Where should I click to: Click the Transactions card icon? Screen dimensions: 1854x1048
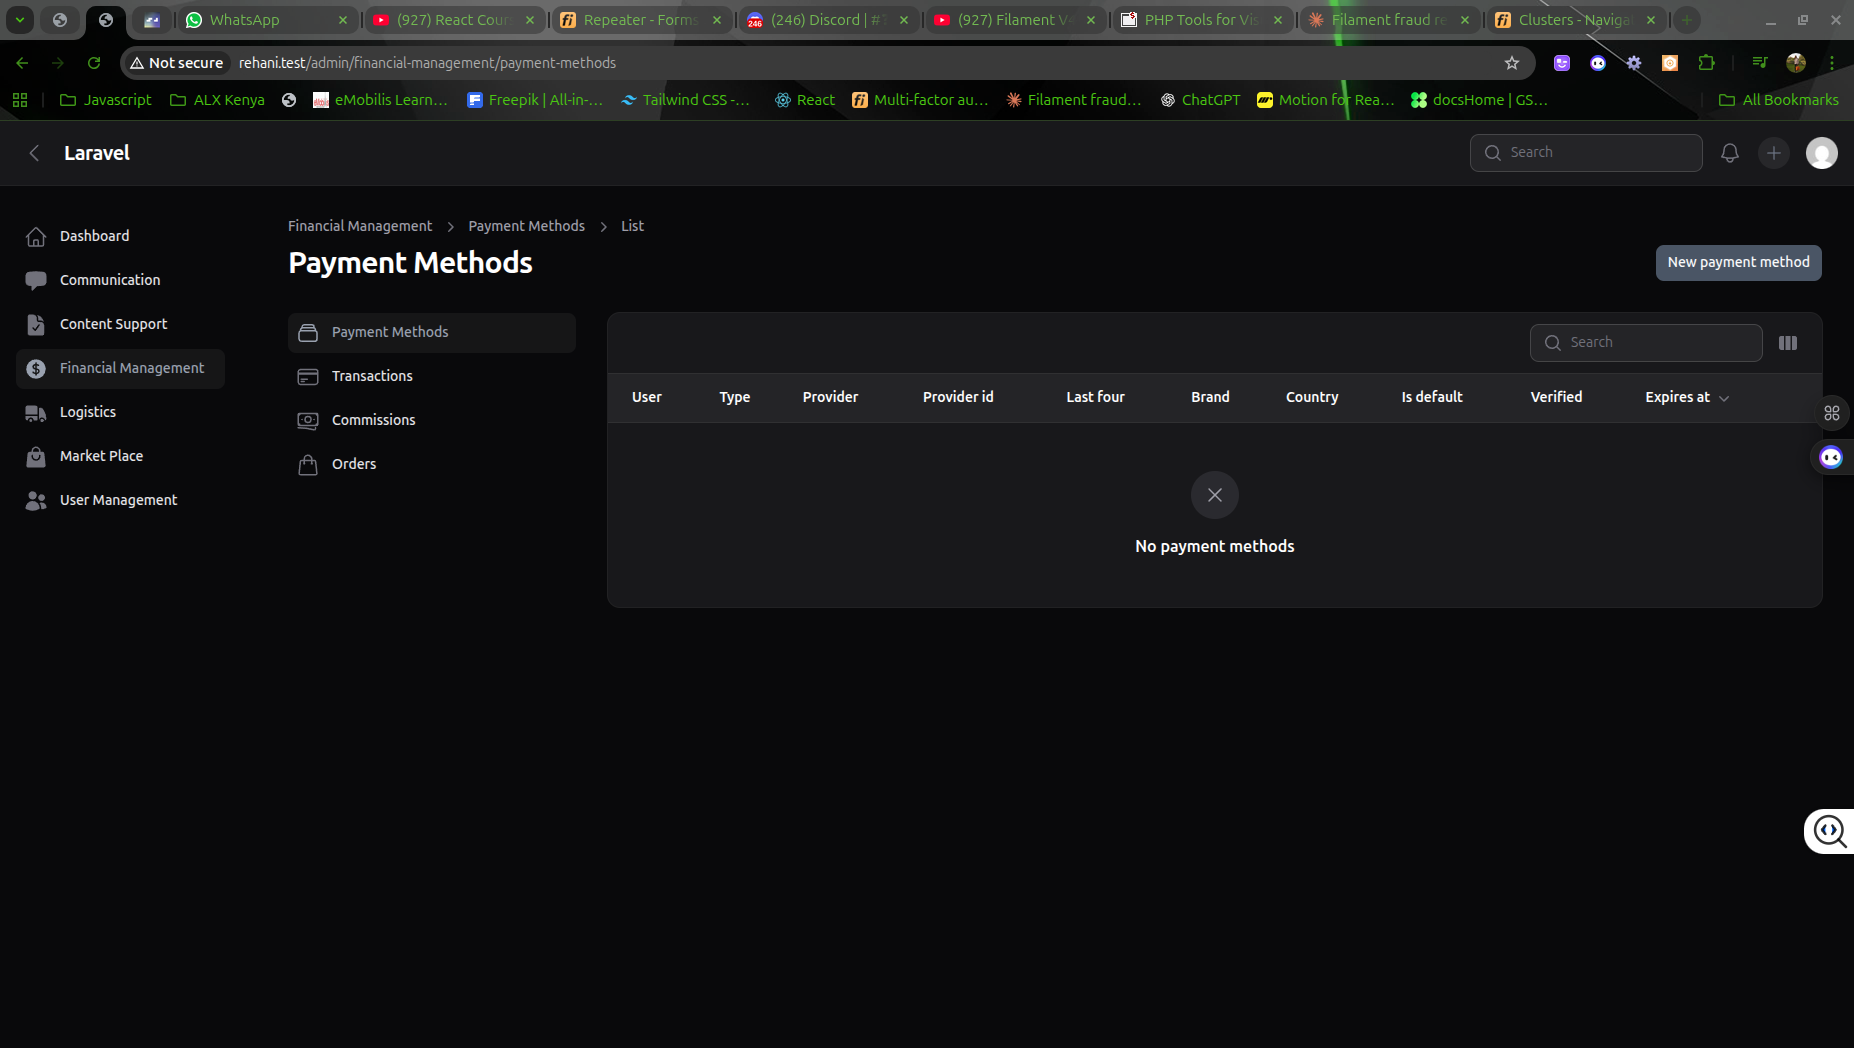point(308,377)
